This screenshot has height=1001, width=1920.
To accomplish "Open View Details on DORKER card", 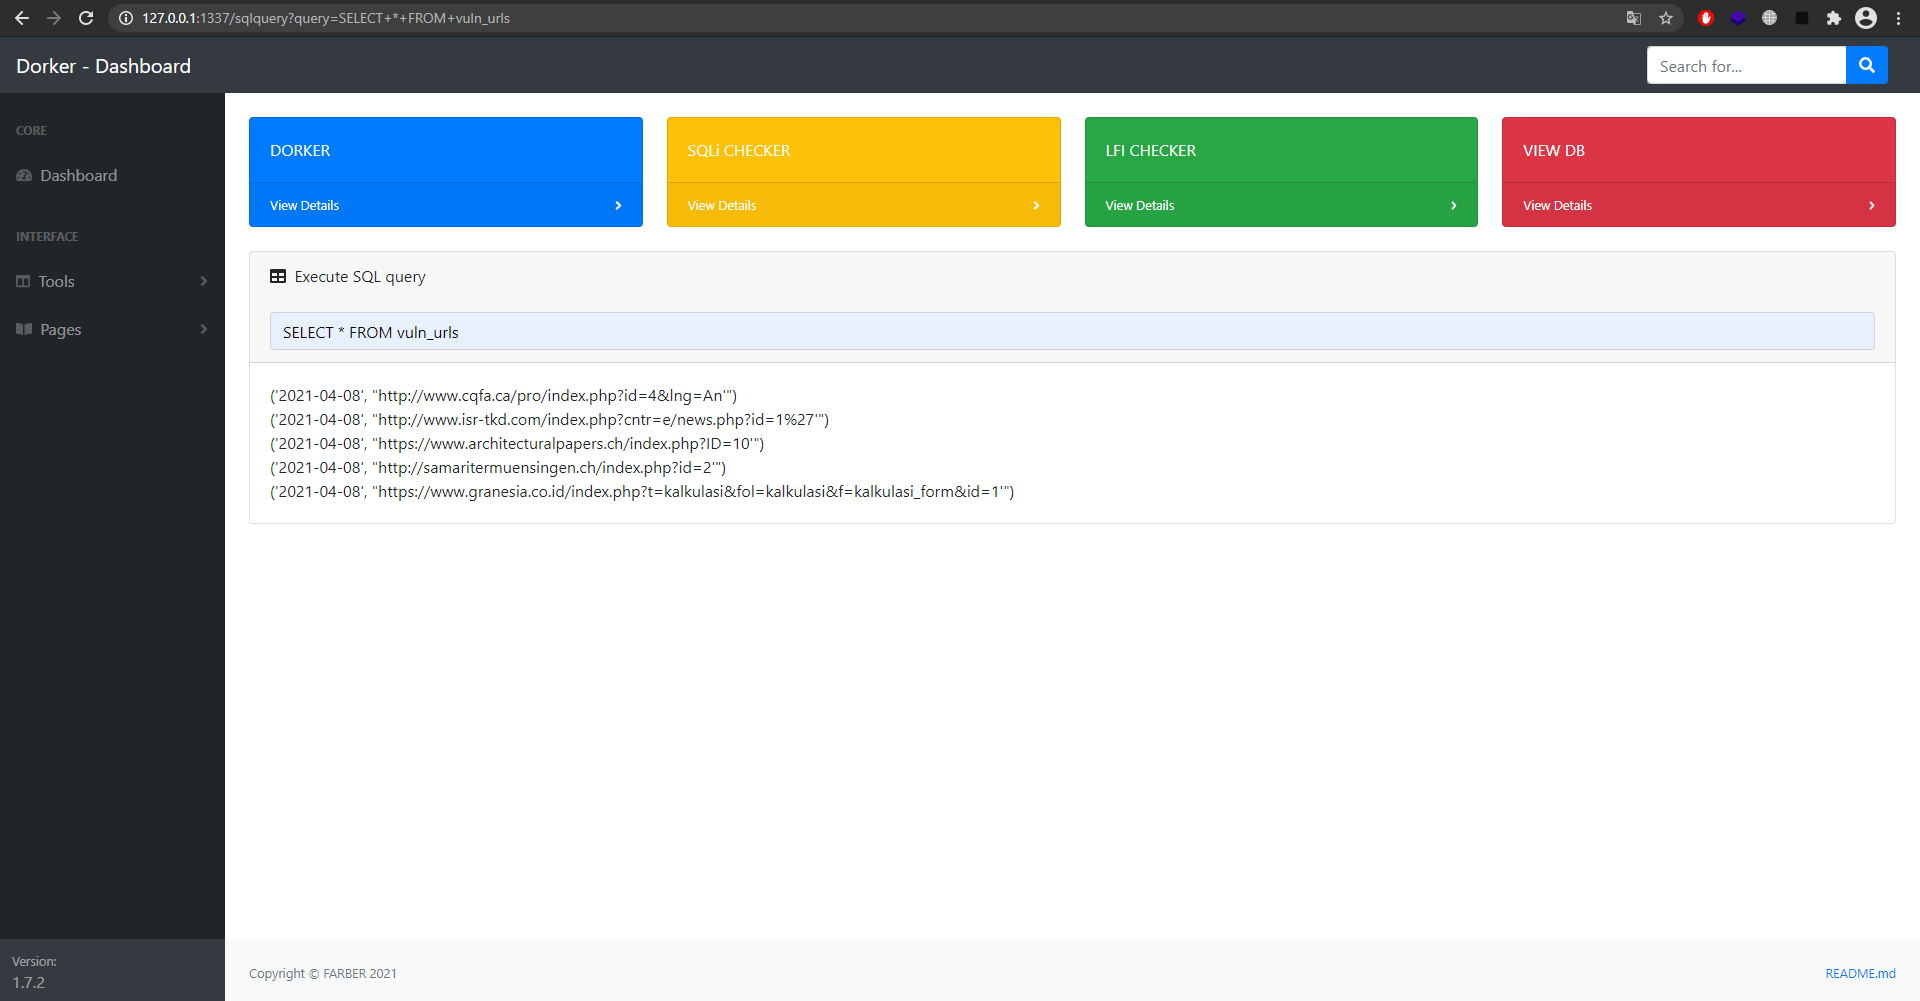I will point(304,206).
